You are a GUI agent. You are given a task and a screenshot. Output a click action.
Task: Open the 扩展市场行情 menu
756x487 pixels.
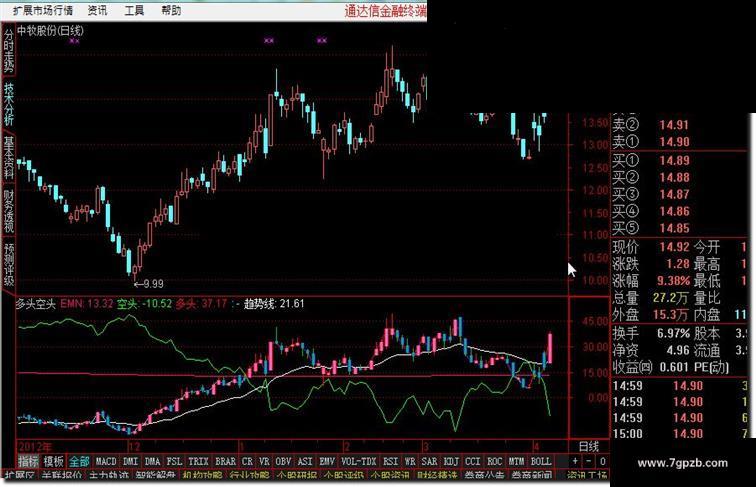pos(43,10)
